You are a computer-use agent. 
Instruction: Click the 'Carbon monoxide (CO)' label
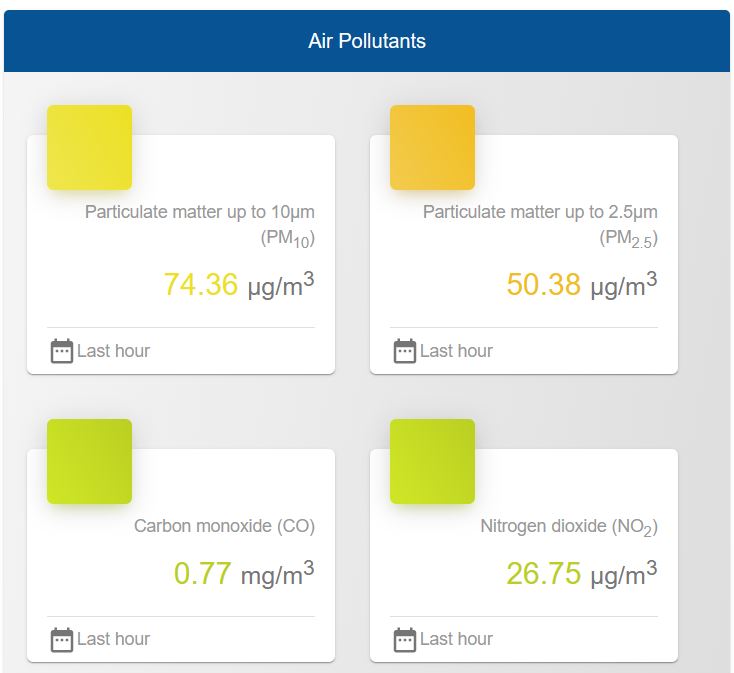[224, 526]
